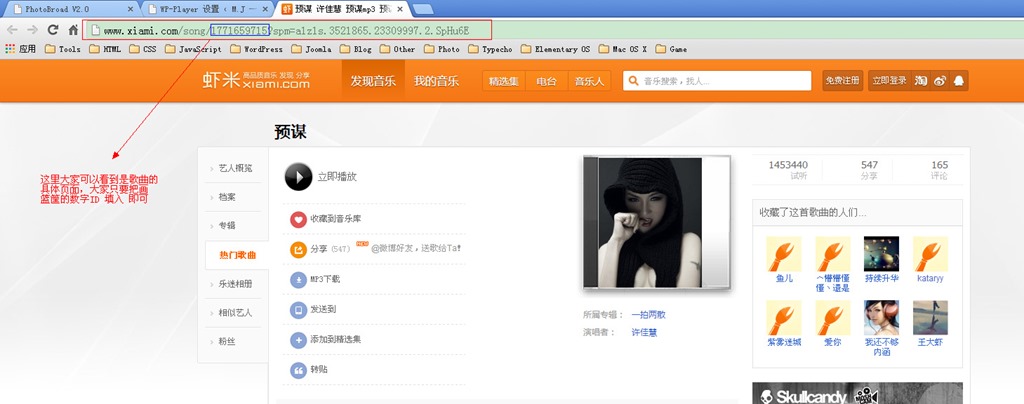Select 相似艺人 in the sidebar
Viewport: 1024px width, 404px height.
click(234, 313)
